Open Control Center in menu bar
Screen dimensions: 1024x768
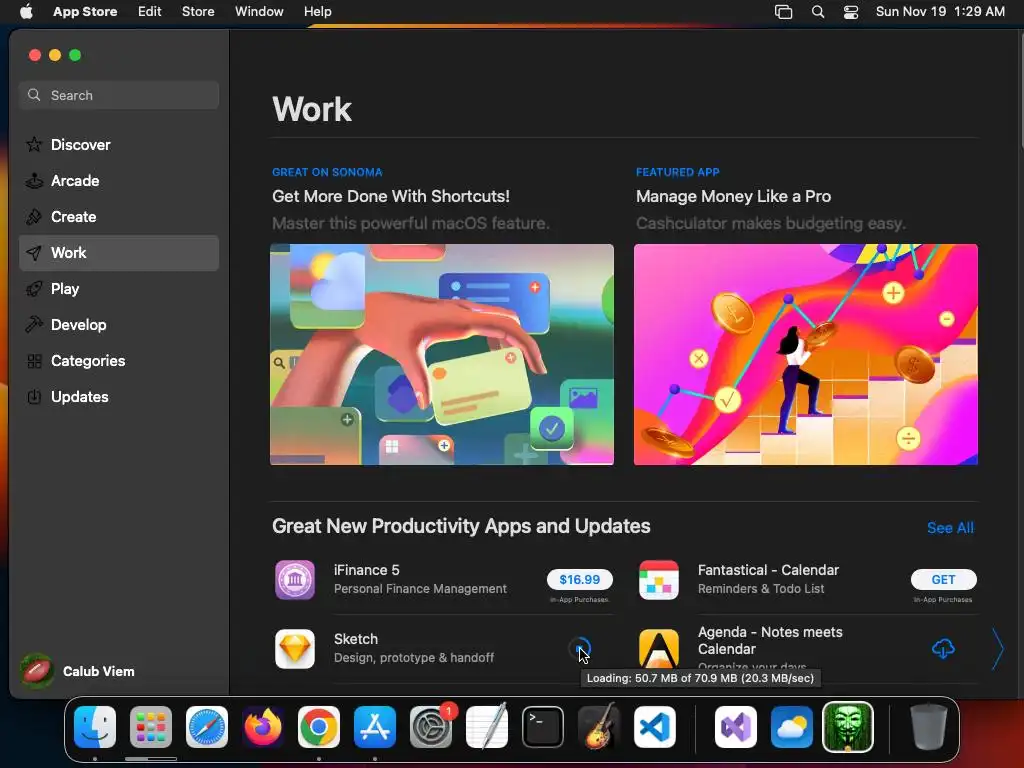(851, 12)
